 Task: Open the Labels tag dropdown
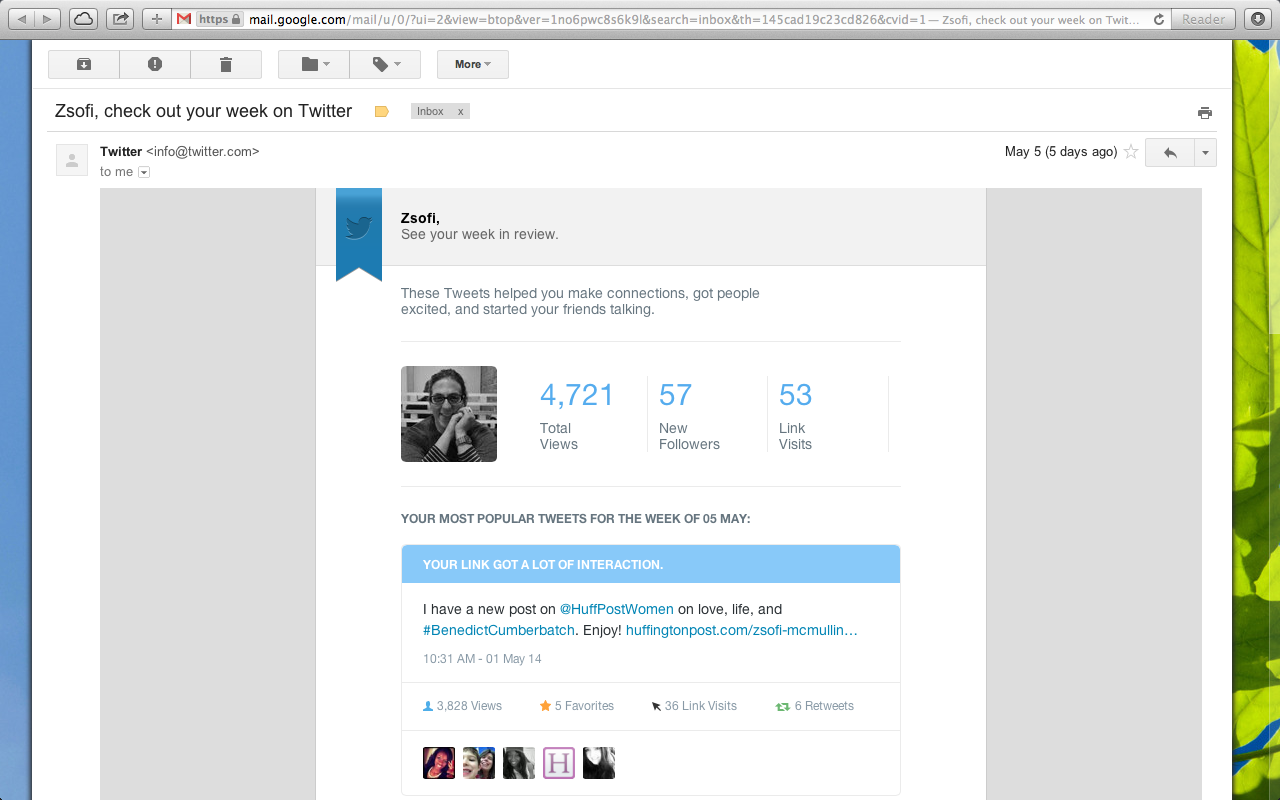pyautogui.click(x=385, y=64)
